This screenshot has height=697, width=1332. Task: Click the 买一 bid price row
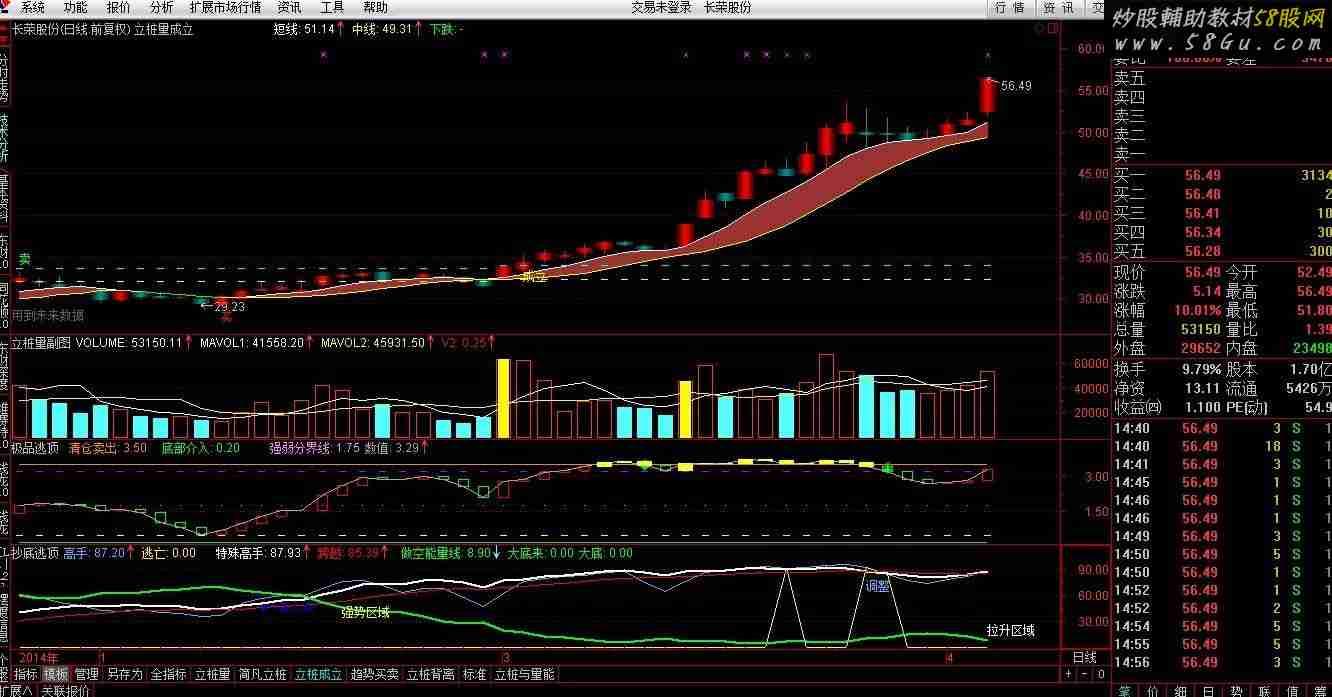1222,175
